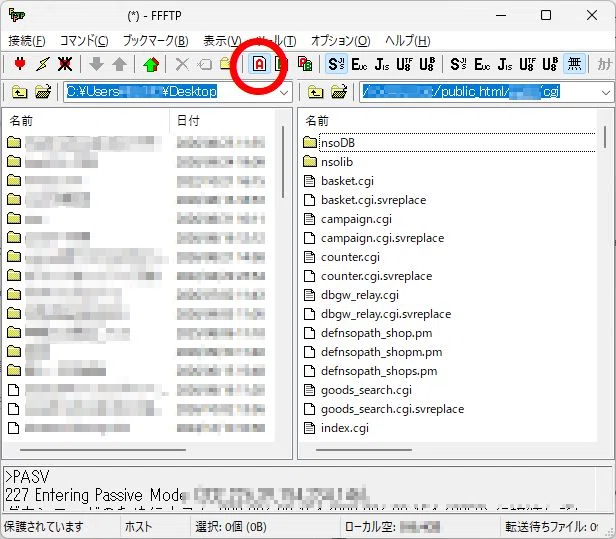Open the コマンド(C) menu
This screenshot has width=616, height=539.
(84, 40)
